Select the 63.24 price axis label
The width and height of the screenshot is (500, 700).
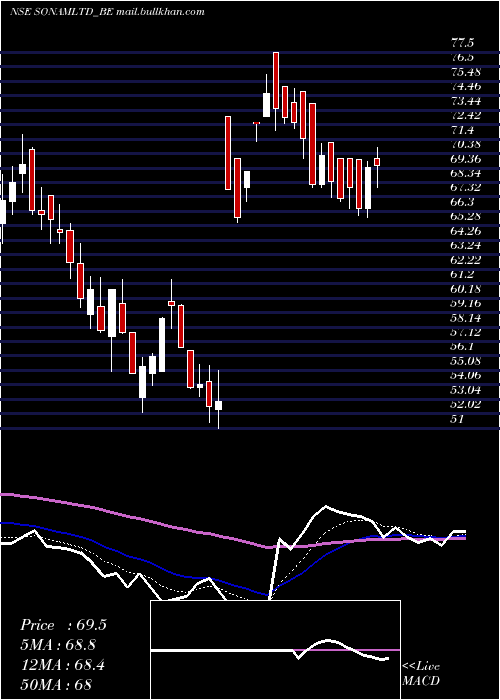click(465, 246)
